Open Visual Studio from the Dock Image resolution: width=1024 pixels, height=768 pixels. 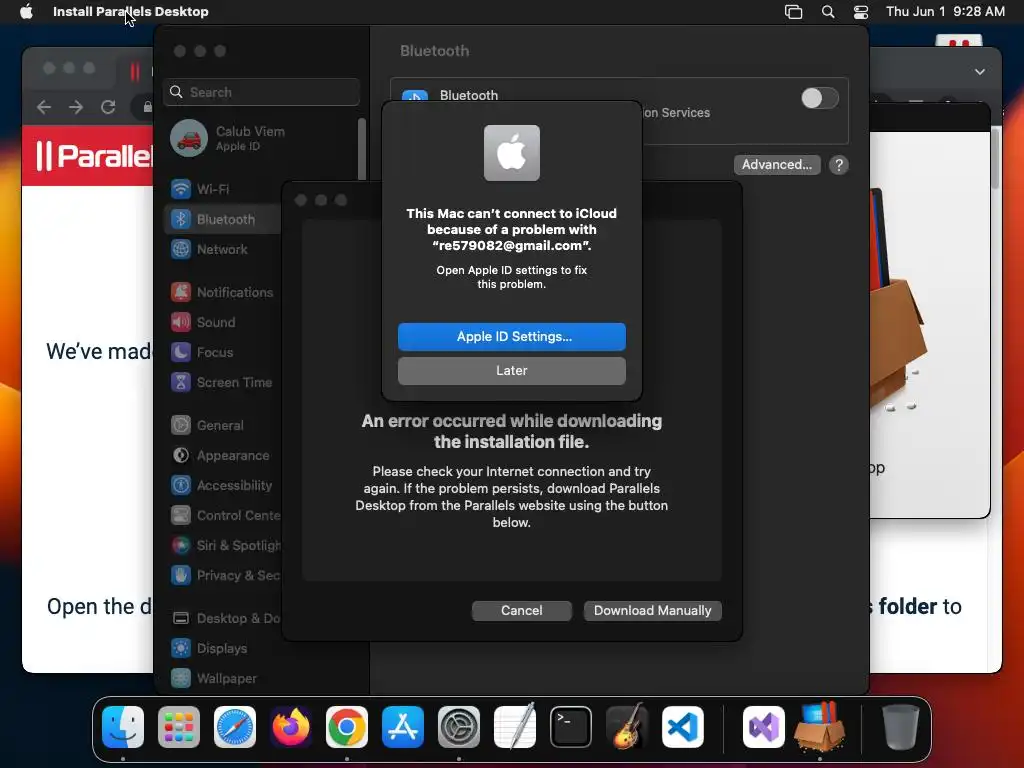(763, 727)
